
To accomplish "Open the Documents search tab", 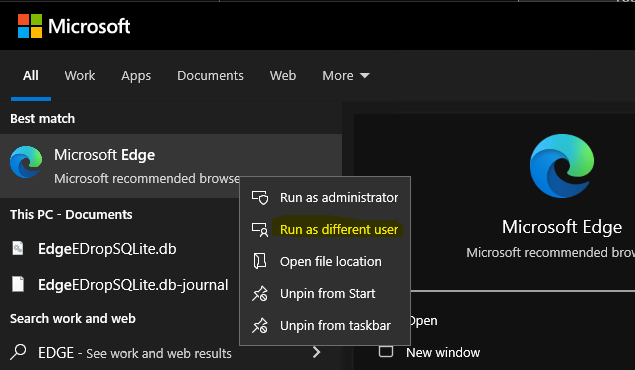I will pyautogui.click(x=210, y=76).
